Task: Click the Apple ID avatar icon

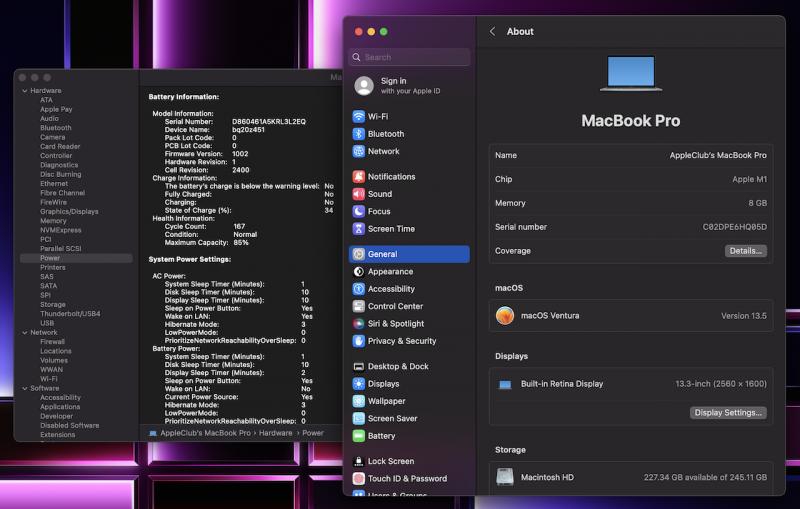Action: click(x=364, y=86)
